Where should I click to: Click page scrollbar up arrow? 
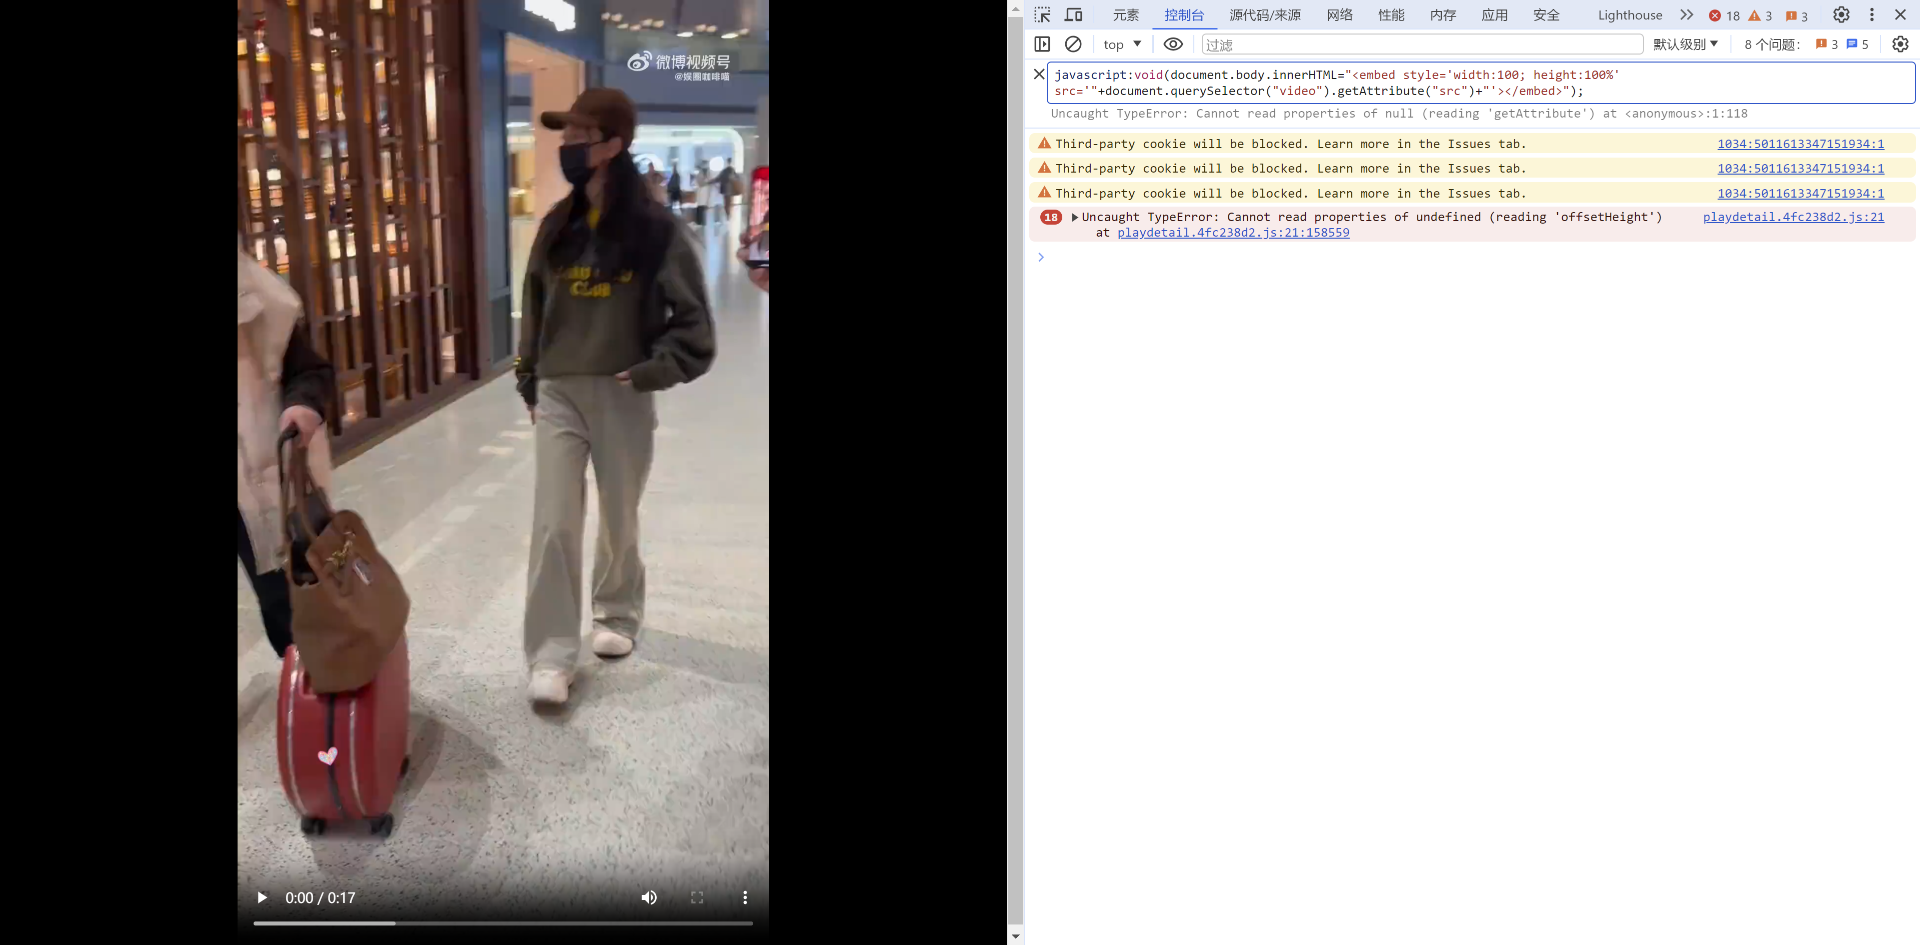(x=1016, y=8)
